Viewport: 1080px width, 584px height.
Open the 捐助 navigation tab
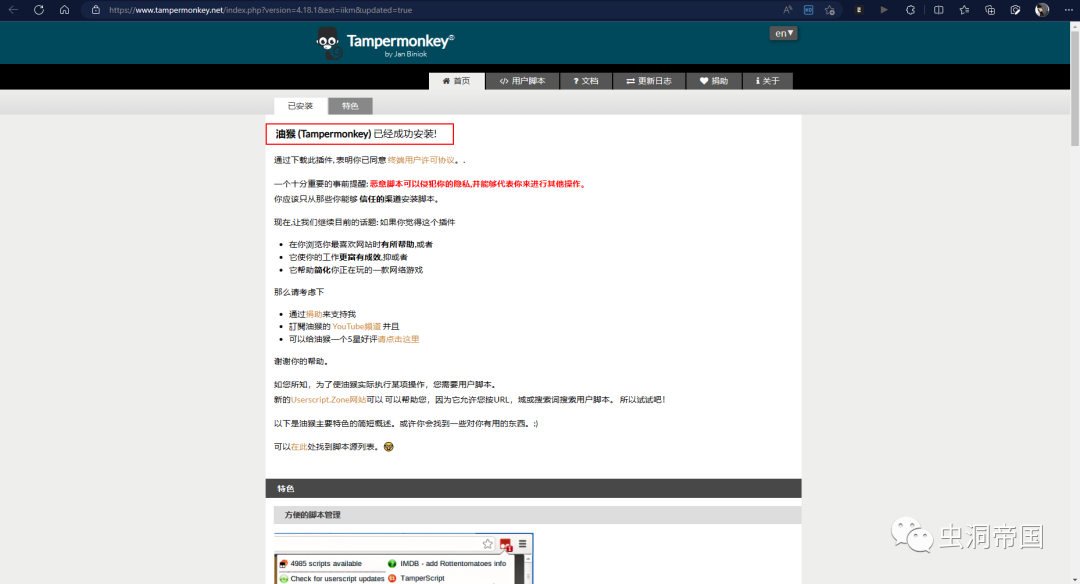point(714,81)
